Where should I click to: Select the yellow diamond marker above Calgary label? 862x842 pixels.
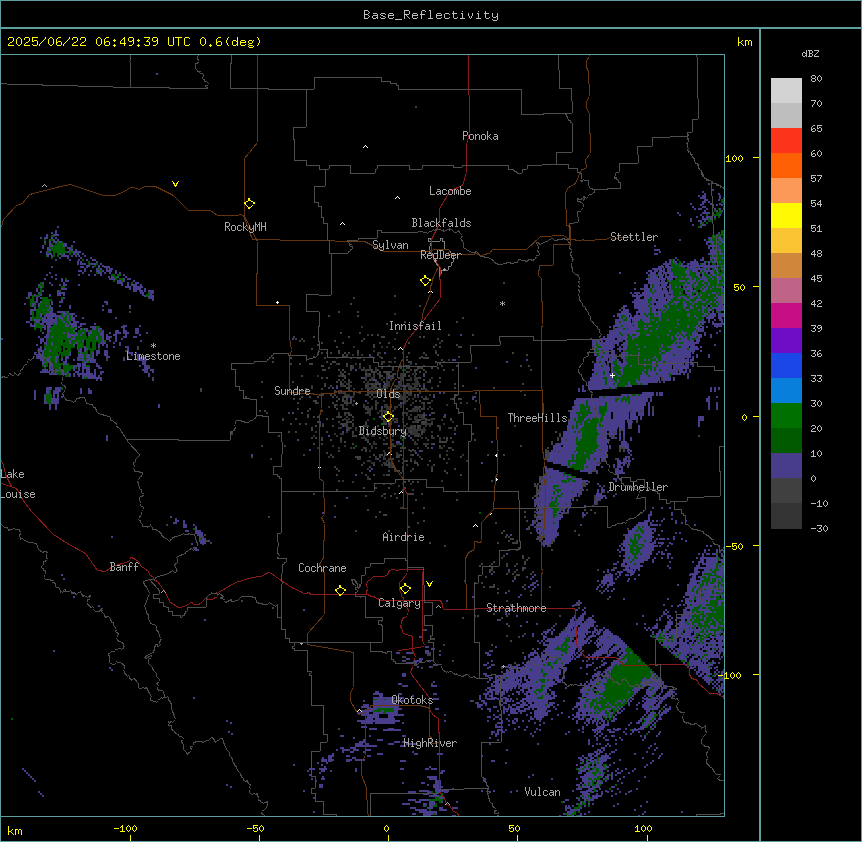point(405,589)
